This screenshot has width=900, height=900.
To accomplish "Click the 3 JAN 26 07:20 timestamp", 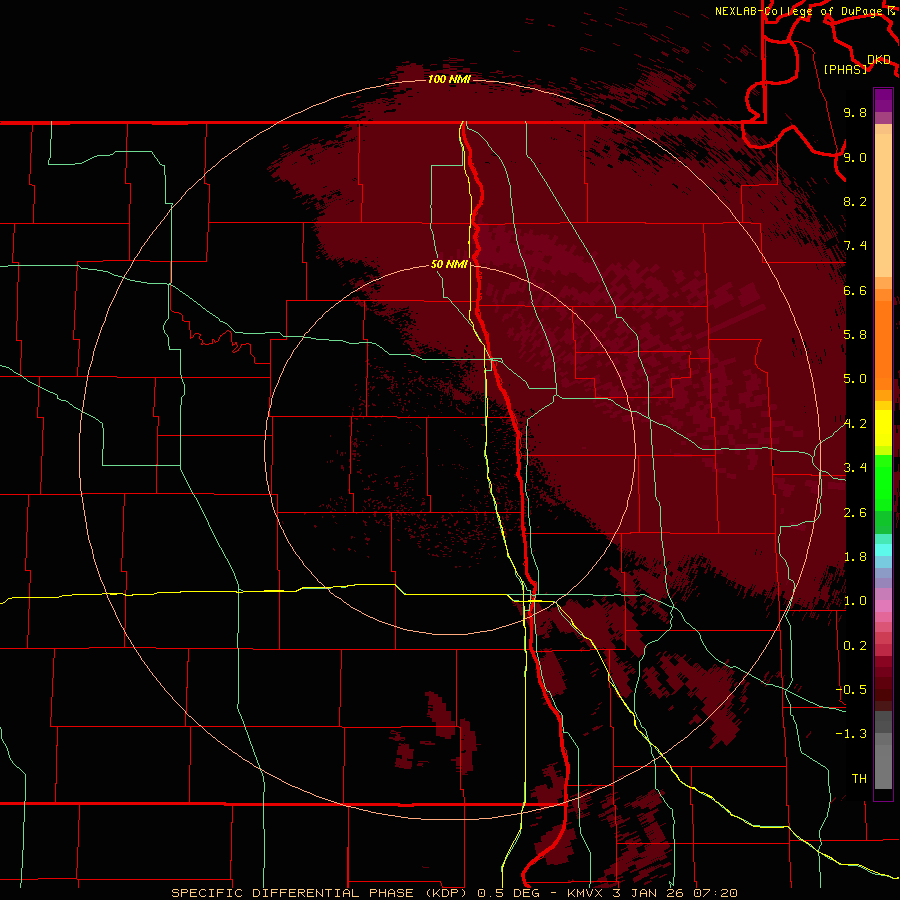I will 674,893.
